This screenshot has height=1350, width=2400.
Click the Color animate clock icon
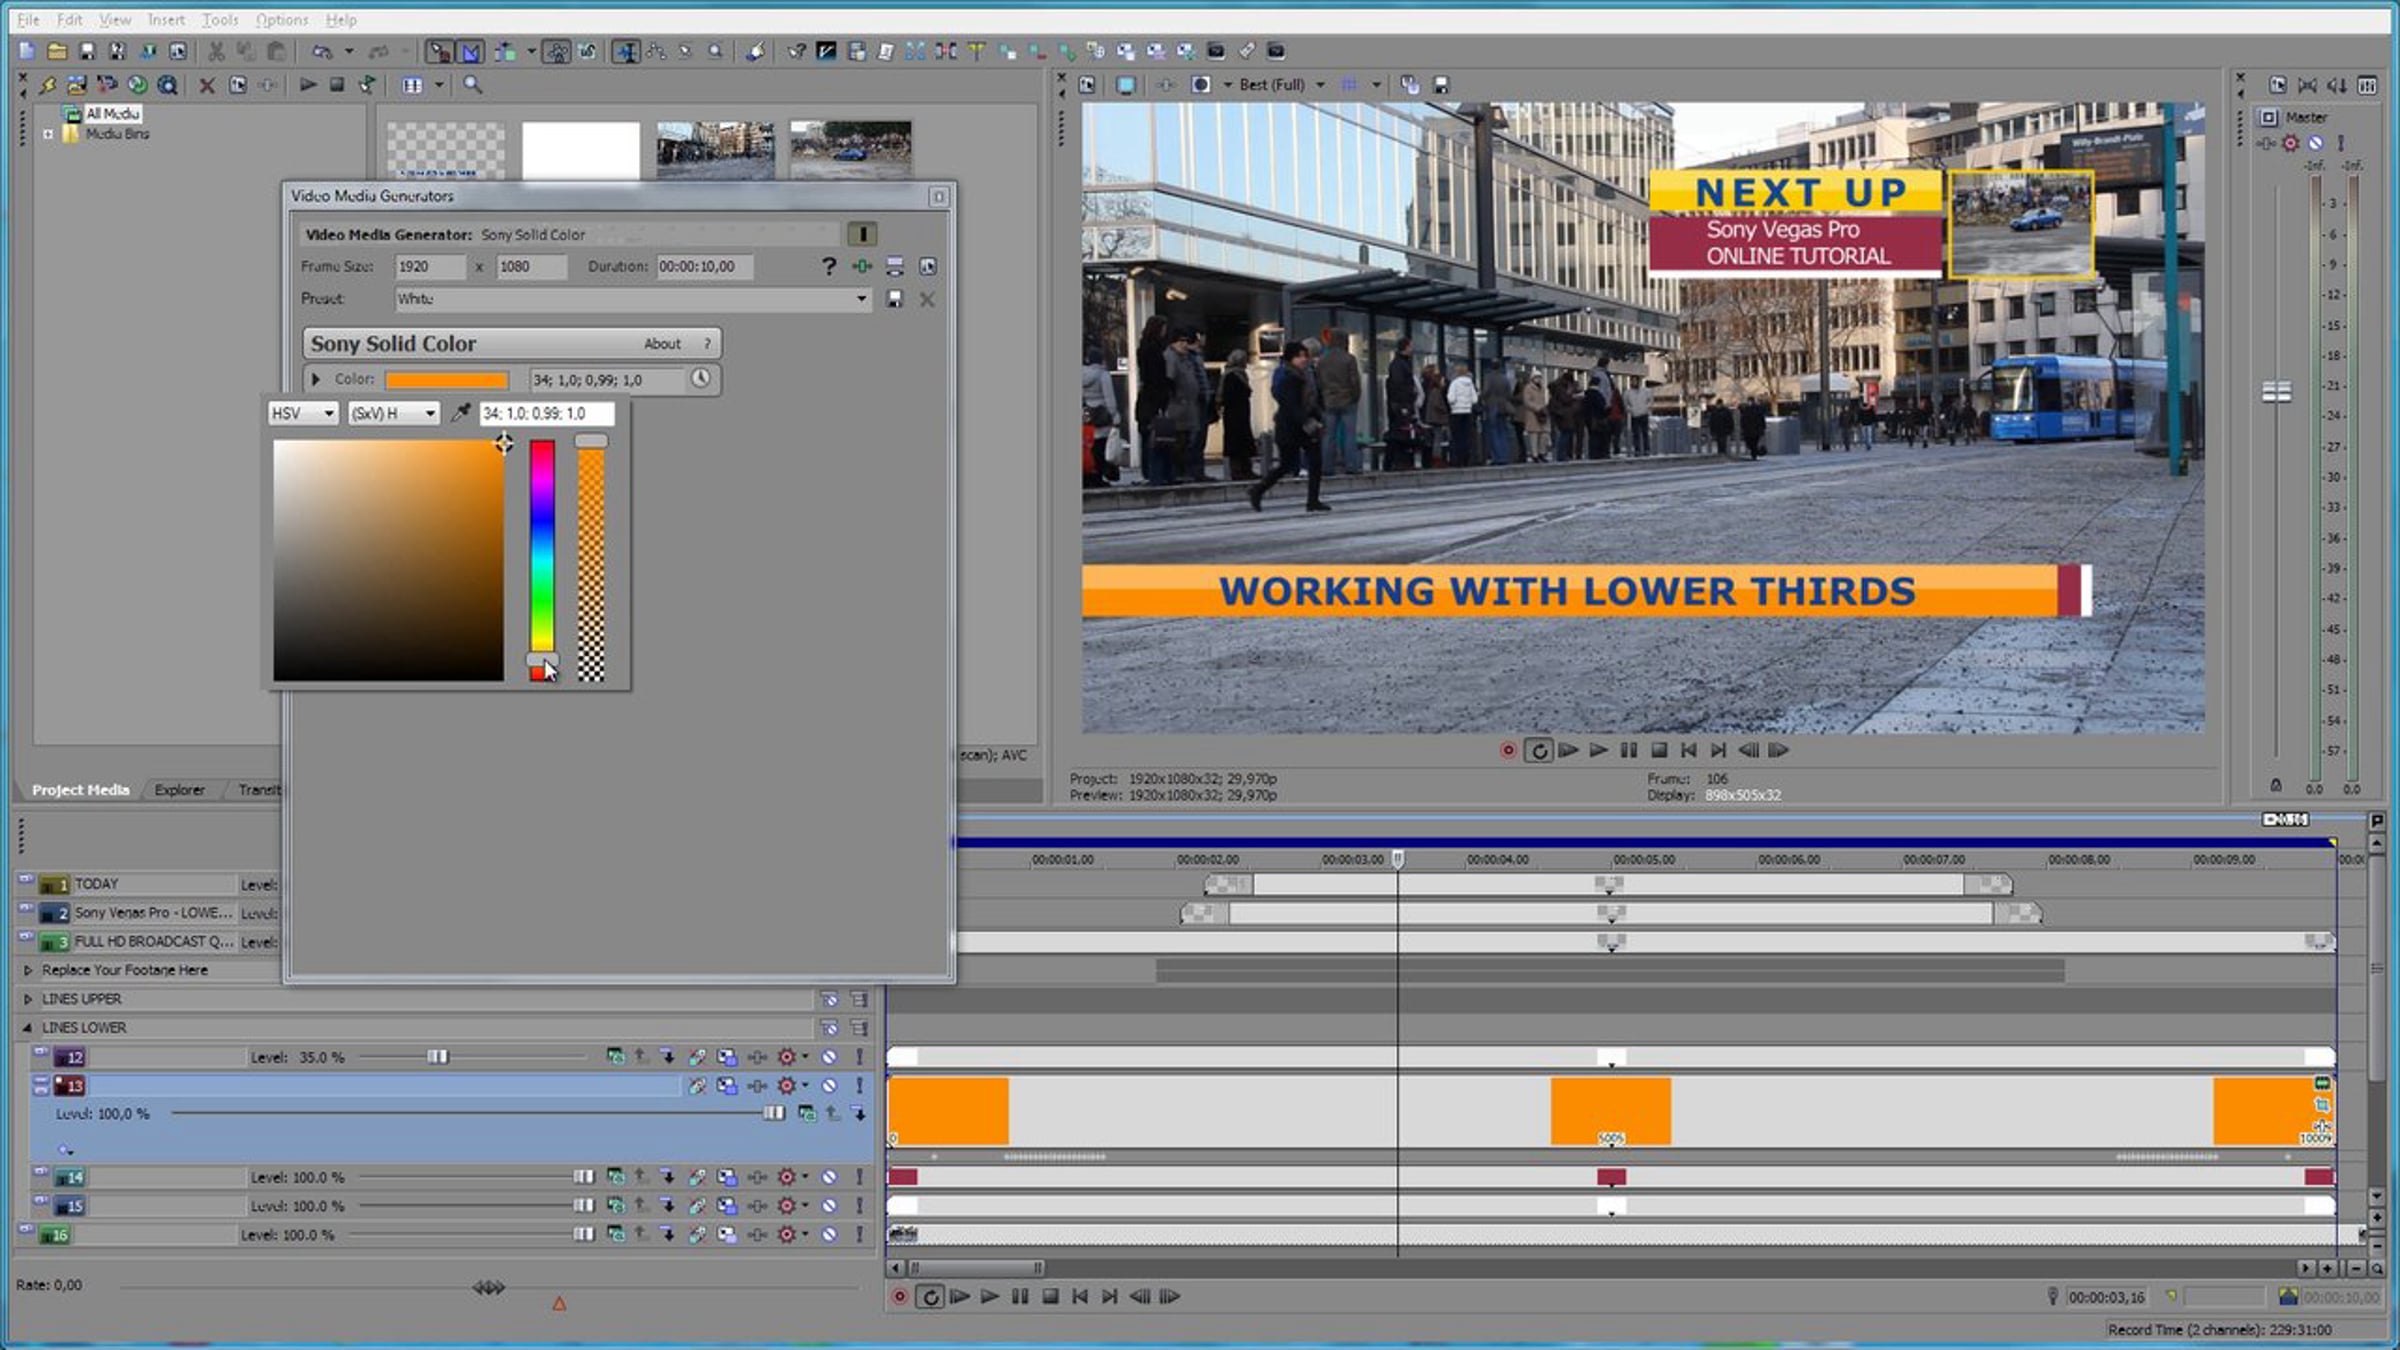pyautogui.click(x=700, y=379)
